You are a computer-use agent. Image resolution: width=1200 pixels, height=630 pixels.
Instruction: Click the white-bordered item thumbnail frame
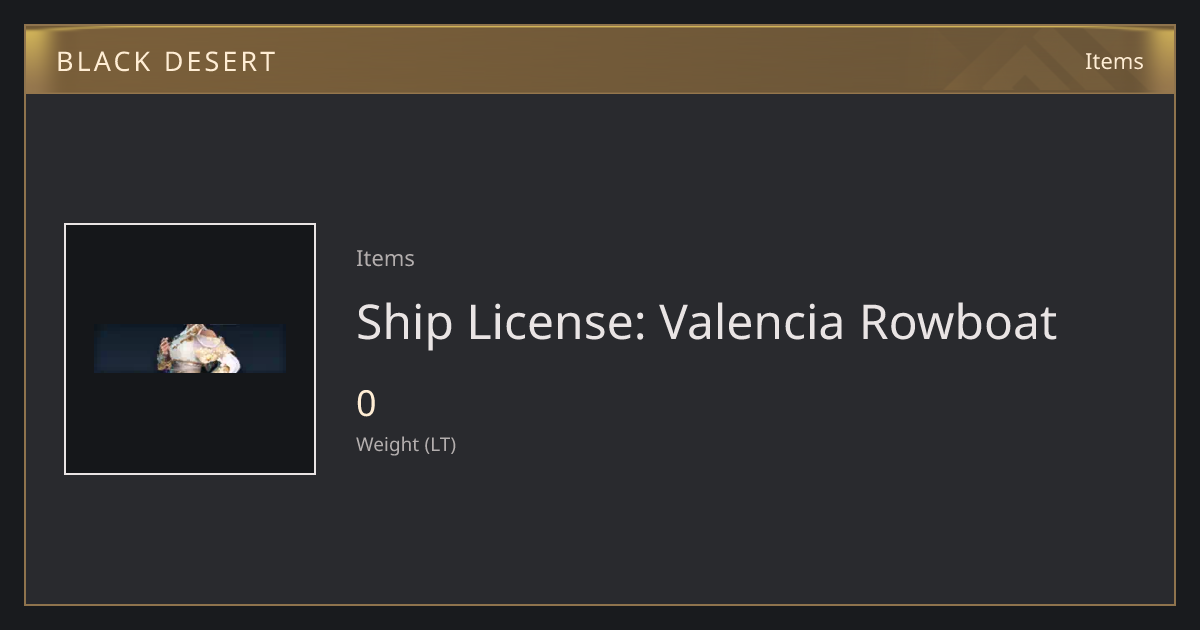190,349
